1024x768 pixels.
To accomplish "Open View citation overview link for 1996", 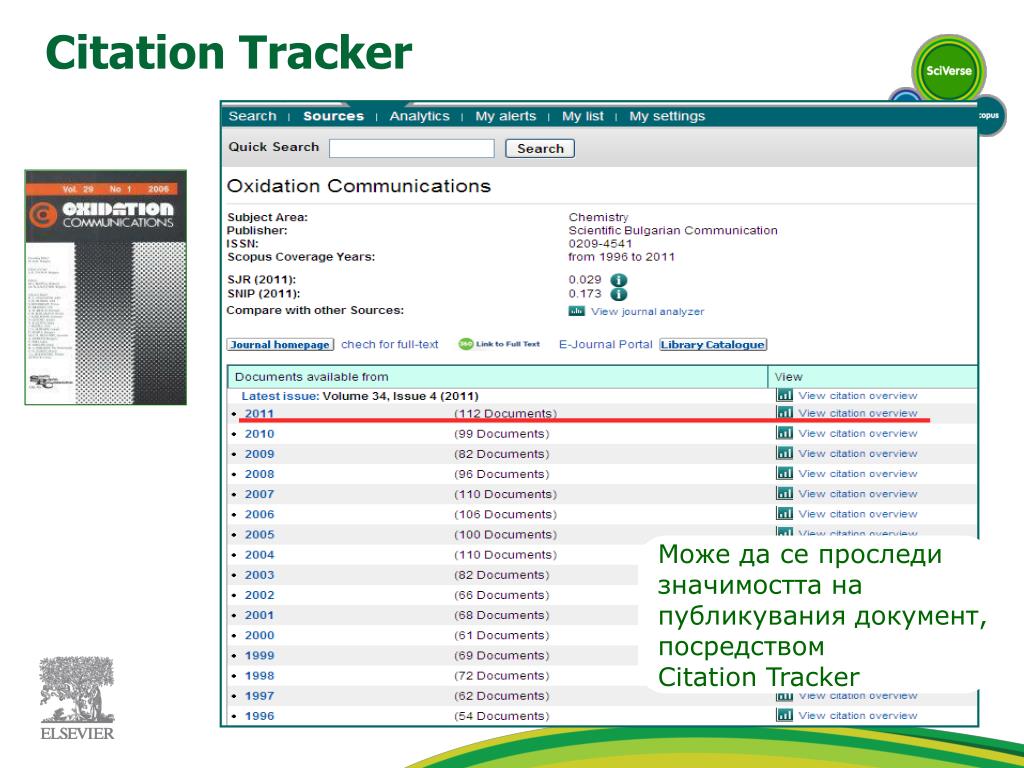I will pos(857,716).
